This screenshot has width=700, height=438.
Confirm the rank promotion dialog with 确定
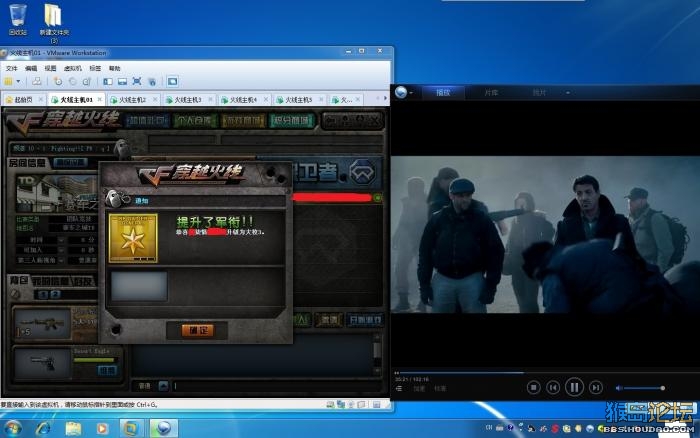point(197,330)
